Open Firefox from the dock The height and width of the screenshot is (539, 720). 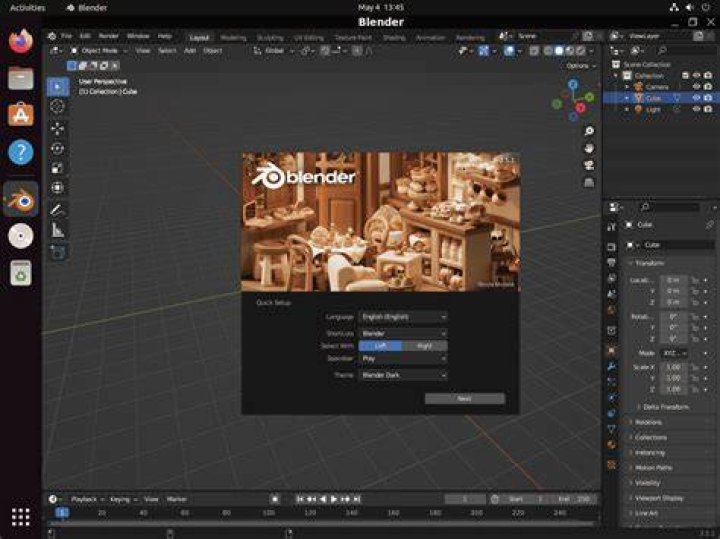click(x=21, y=41)
